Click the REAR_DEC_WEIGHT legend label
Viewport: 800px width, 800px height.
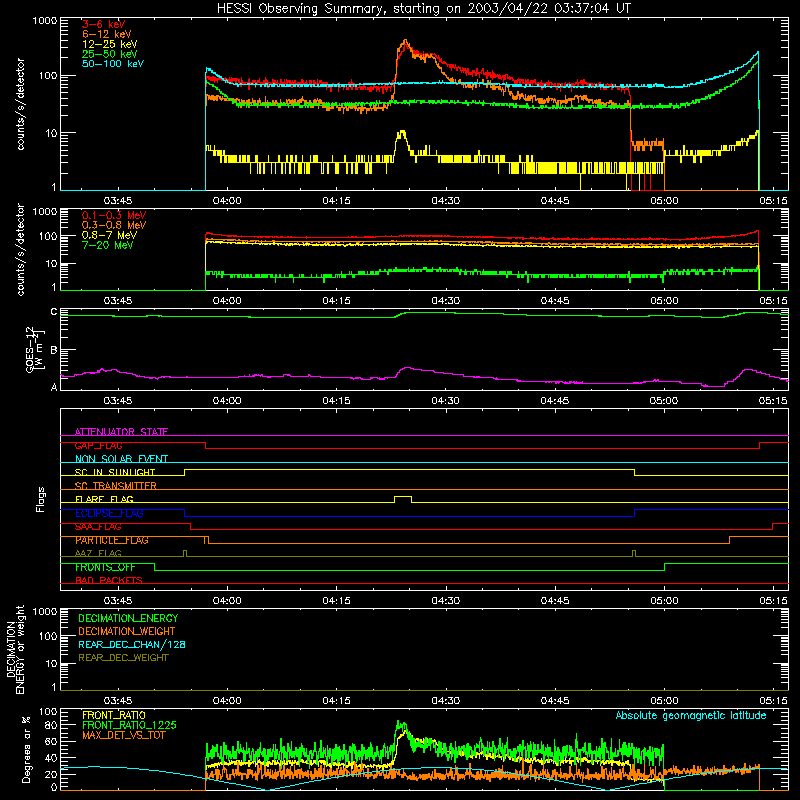click(123, 658)
